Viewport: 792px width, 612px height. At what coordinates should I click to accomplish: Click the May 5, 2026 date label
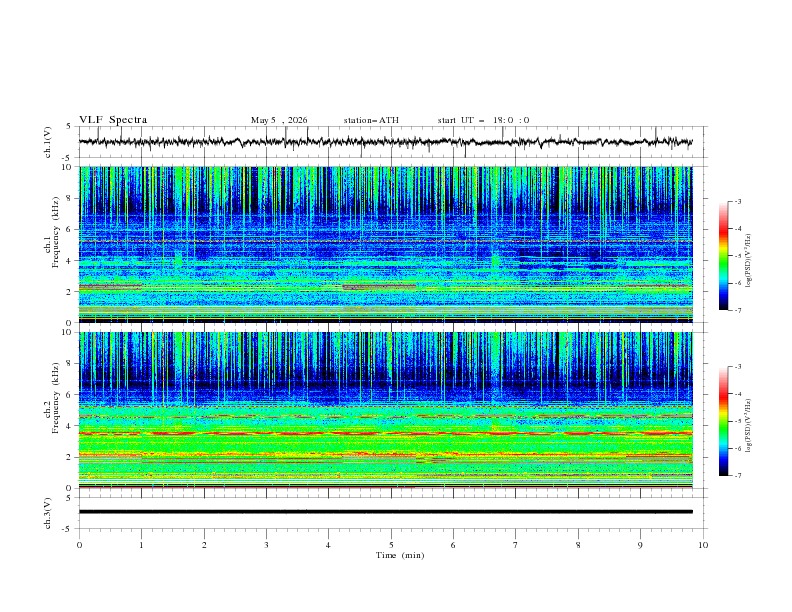pos(279,120)
